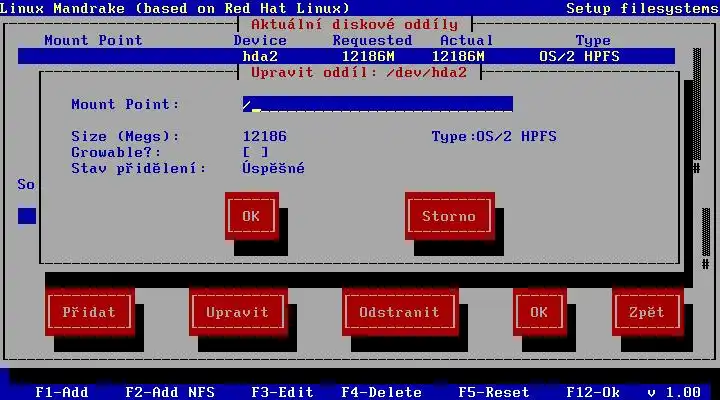Click the Mount Point column header
The height and width of the screenshot is (400, 720).
click(x=93, y=40)
